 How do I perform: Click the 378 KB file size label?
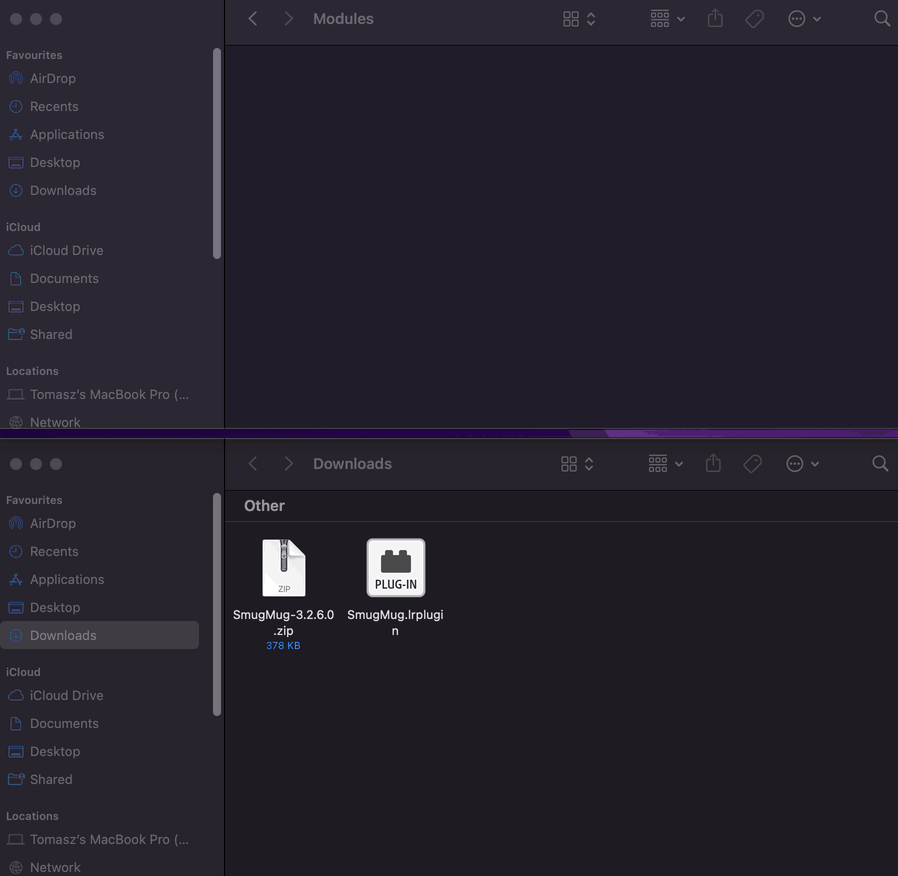(x=283, y=645)
